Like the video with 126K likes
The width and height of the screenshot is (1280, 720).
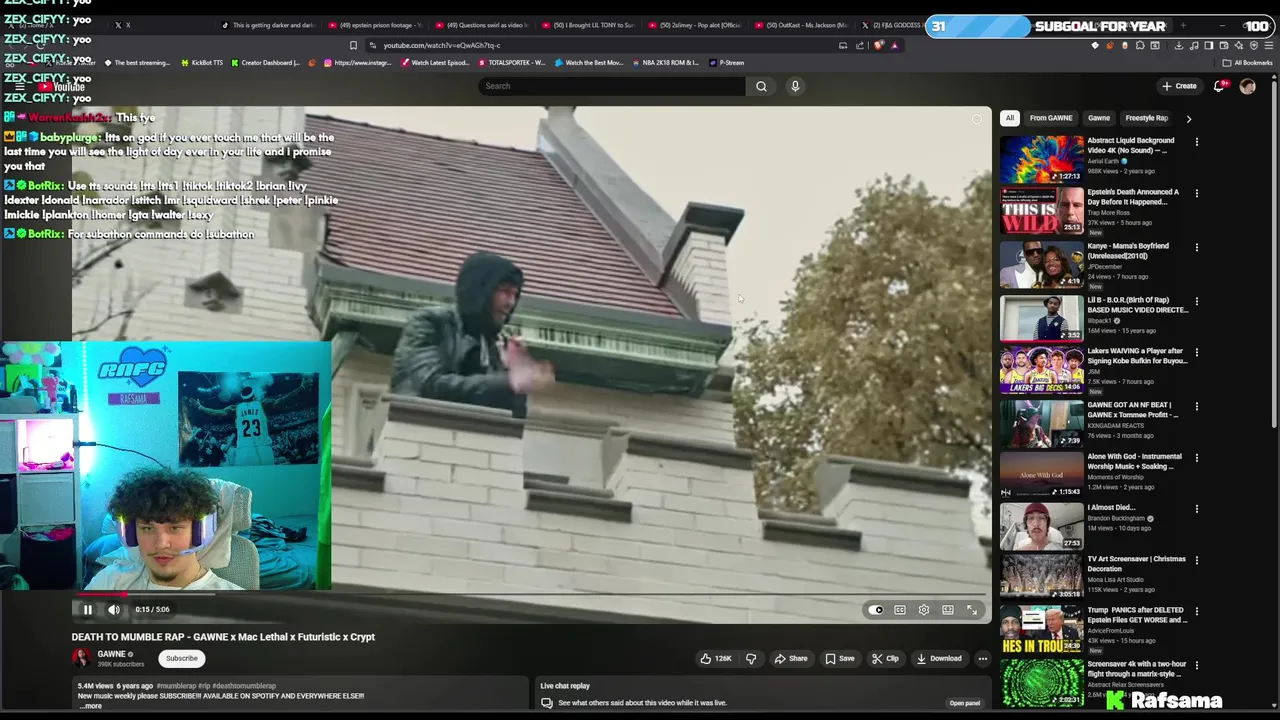point(716,658)
